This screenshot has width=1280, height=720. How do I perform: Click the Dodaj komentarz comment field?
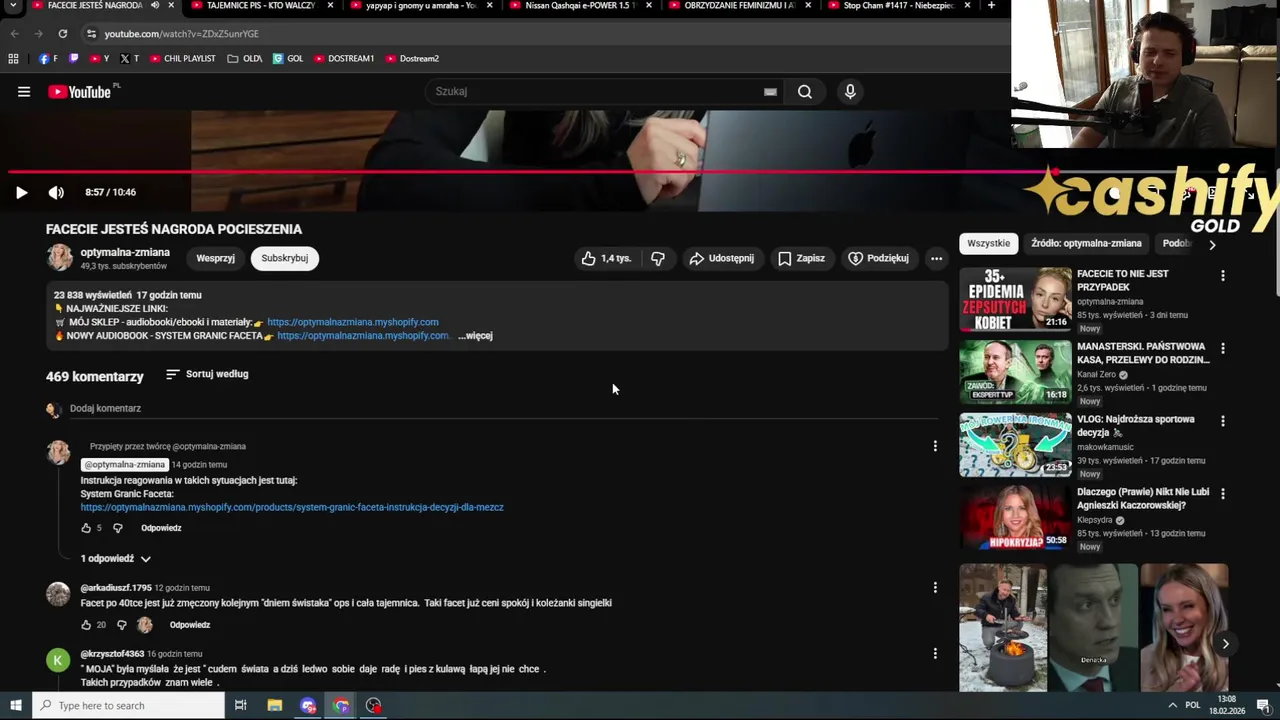coord(504,408)
